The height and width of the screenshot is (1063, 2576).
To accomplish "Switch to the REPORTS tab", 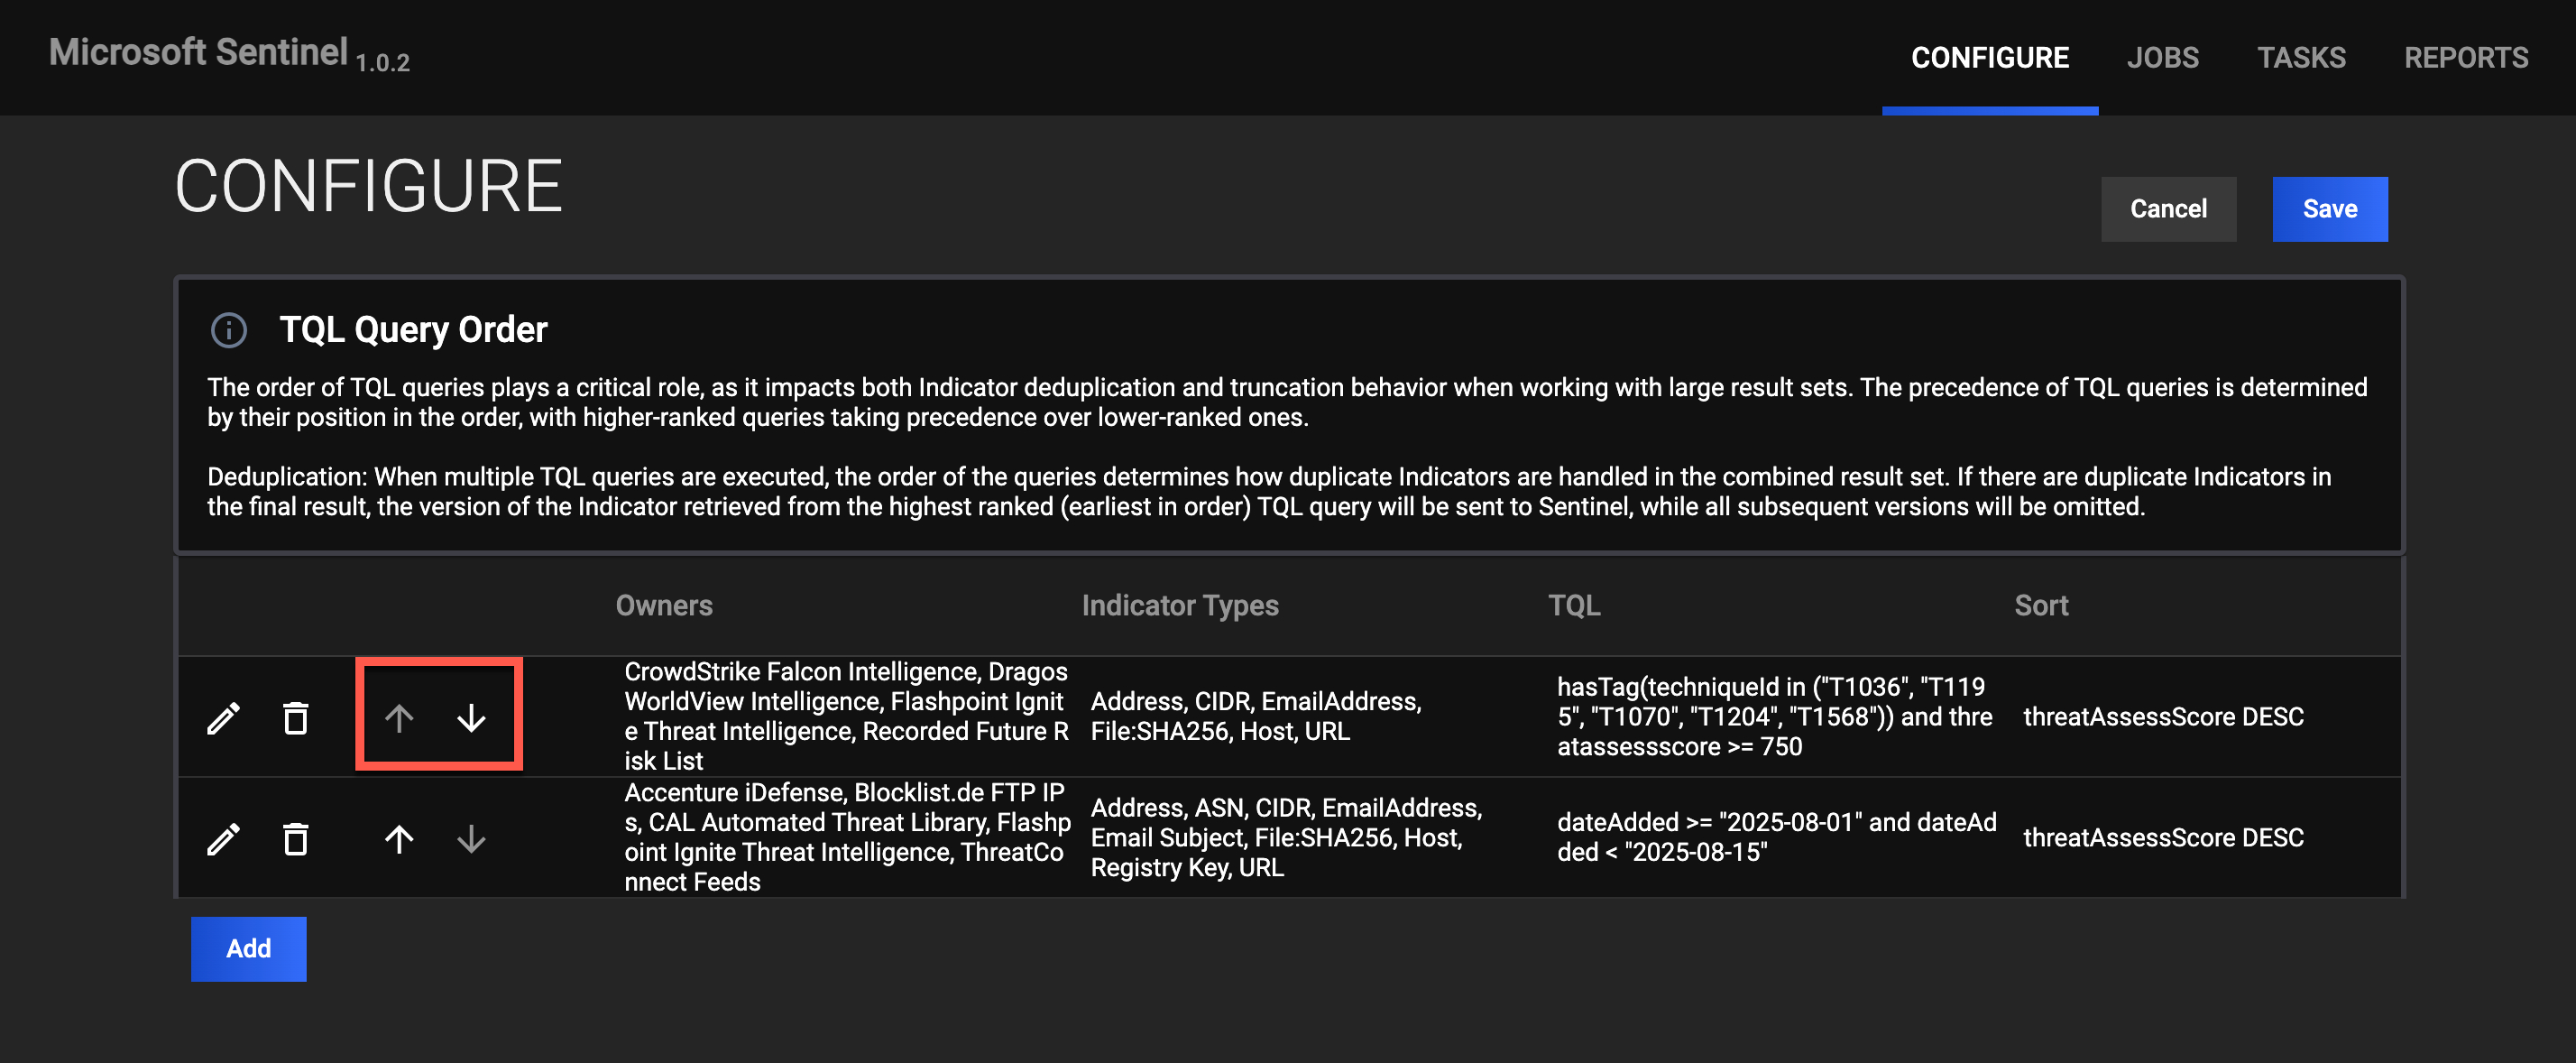I will coord(2467,57).
